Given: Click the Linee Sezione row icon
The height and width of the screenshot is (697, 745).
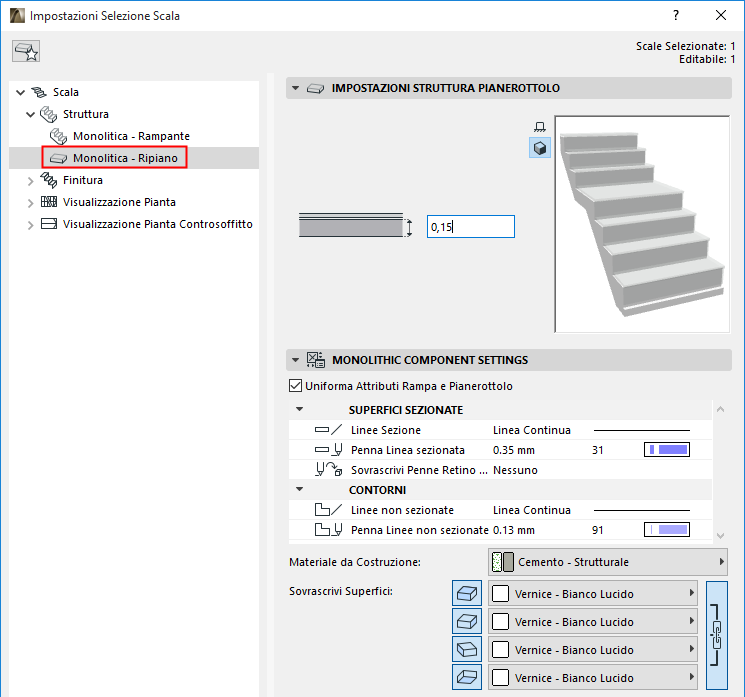Looking at the screenshot, I should (328, 430).
